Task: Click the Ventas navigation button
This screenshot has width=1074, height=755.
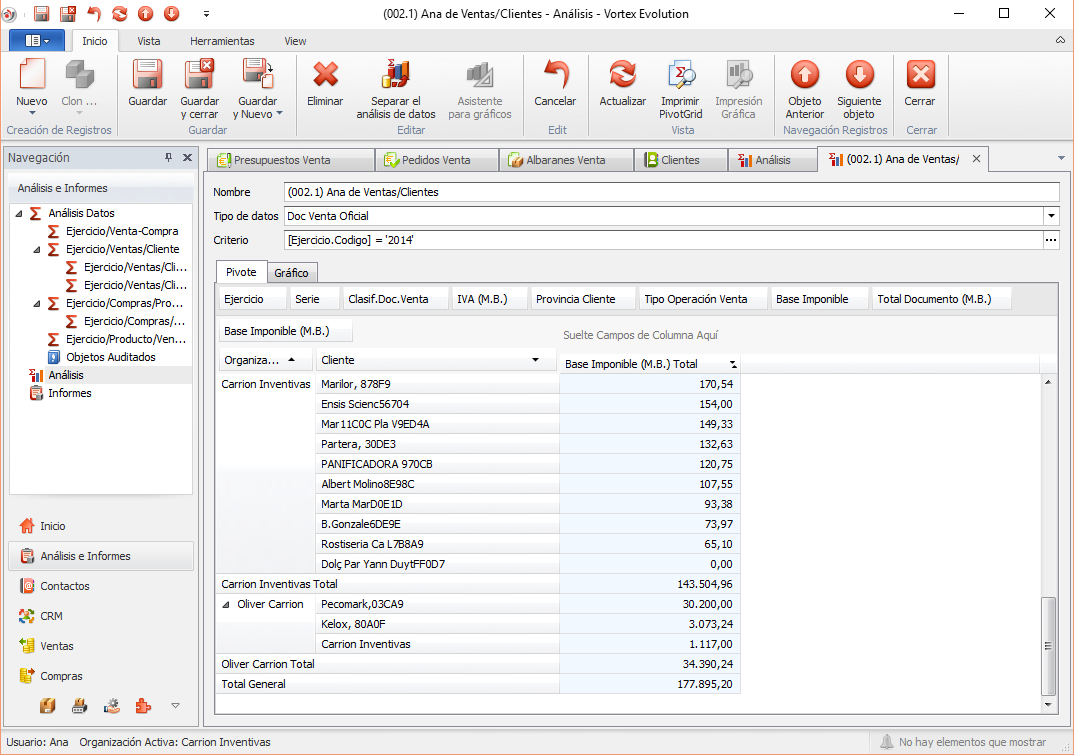Action: (57, 646)
